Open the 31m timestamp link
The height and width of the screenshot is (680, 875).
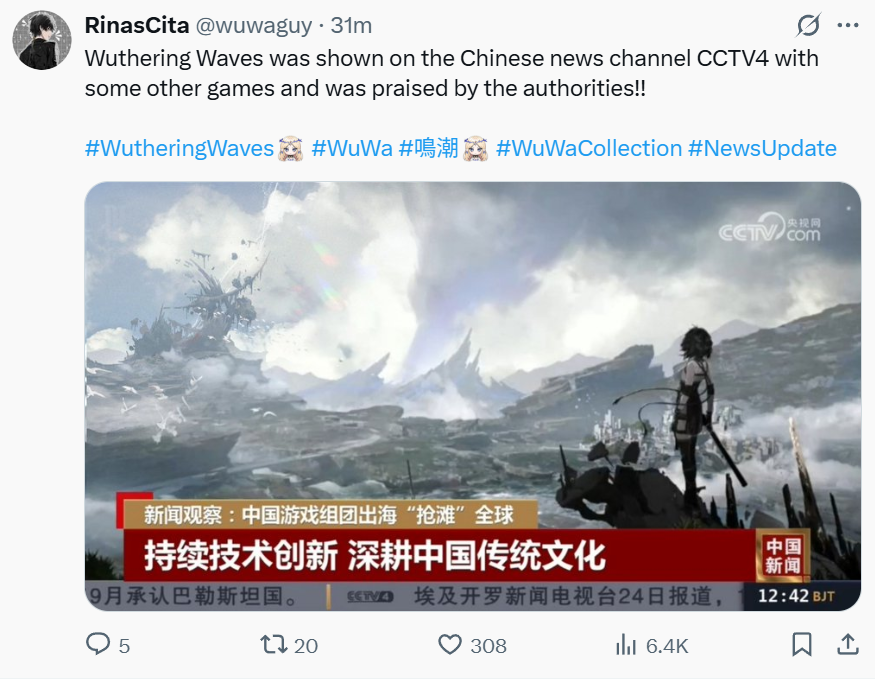point(351,25)
